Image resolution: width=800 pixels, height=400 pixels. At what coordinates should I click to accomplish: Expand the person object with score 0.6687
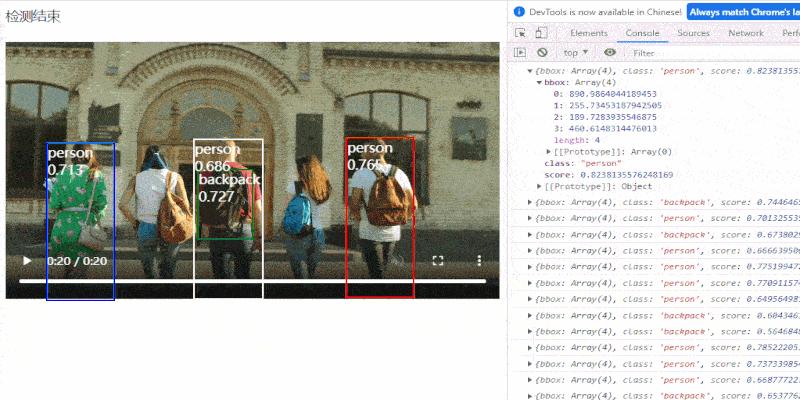point(530,380)
